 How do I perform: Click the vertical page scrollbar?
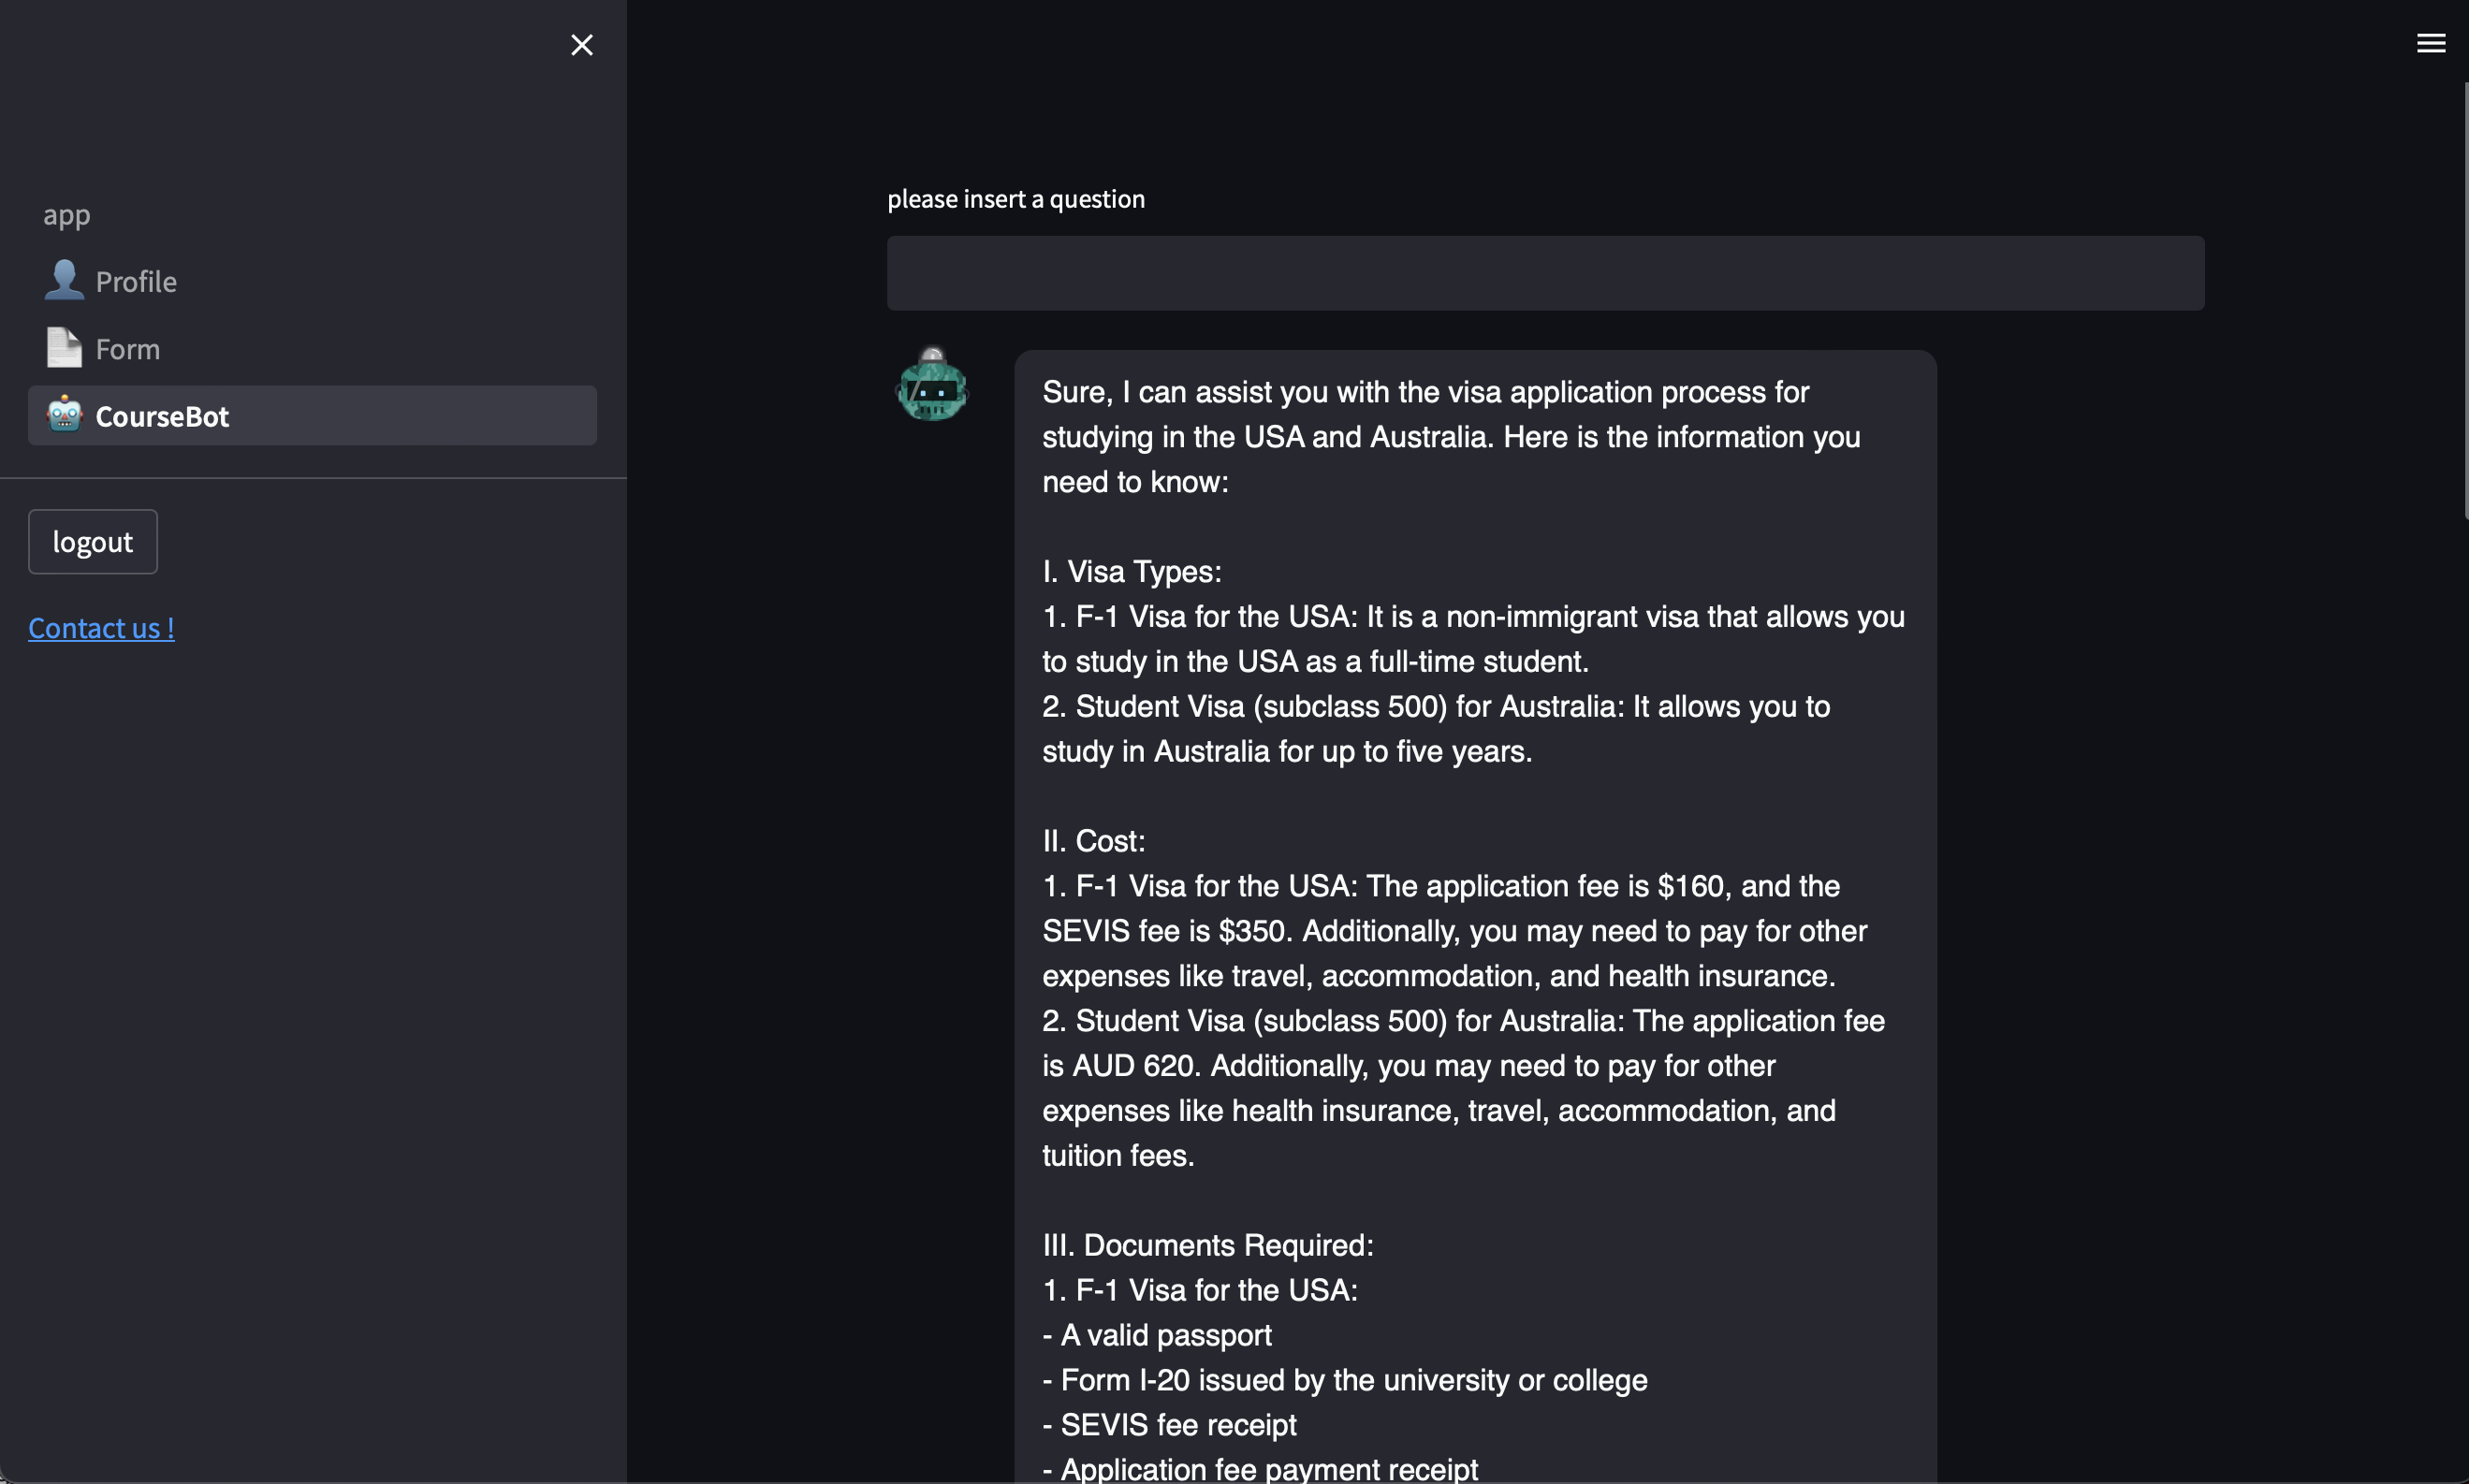click(x=2465, y=300)
